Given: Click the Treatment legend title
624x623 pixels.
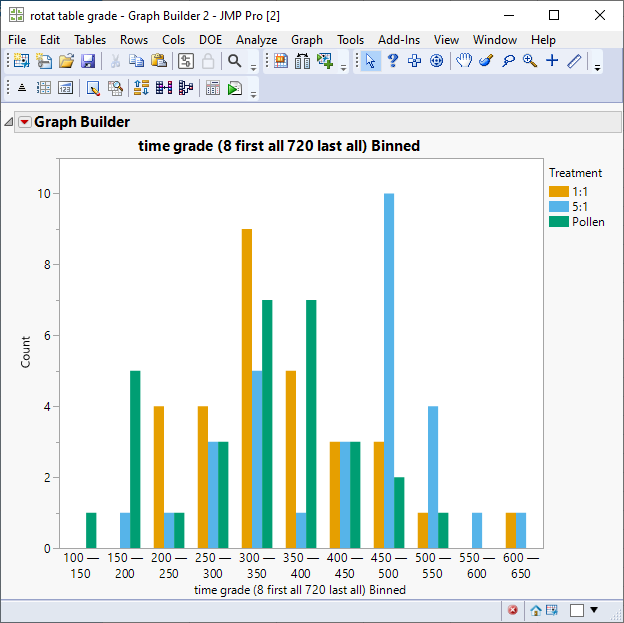Looking at the screenshot, I should click(575, 173).
